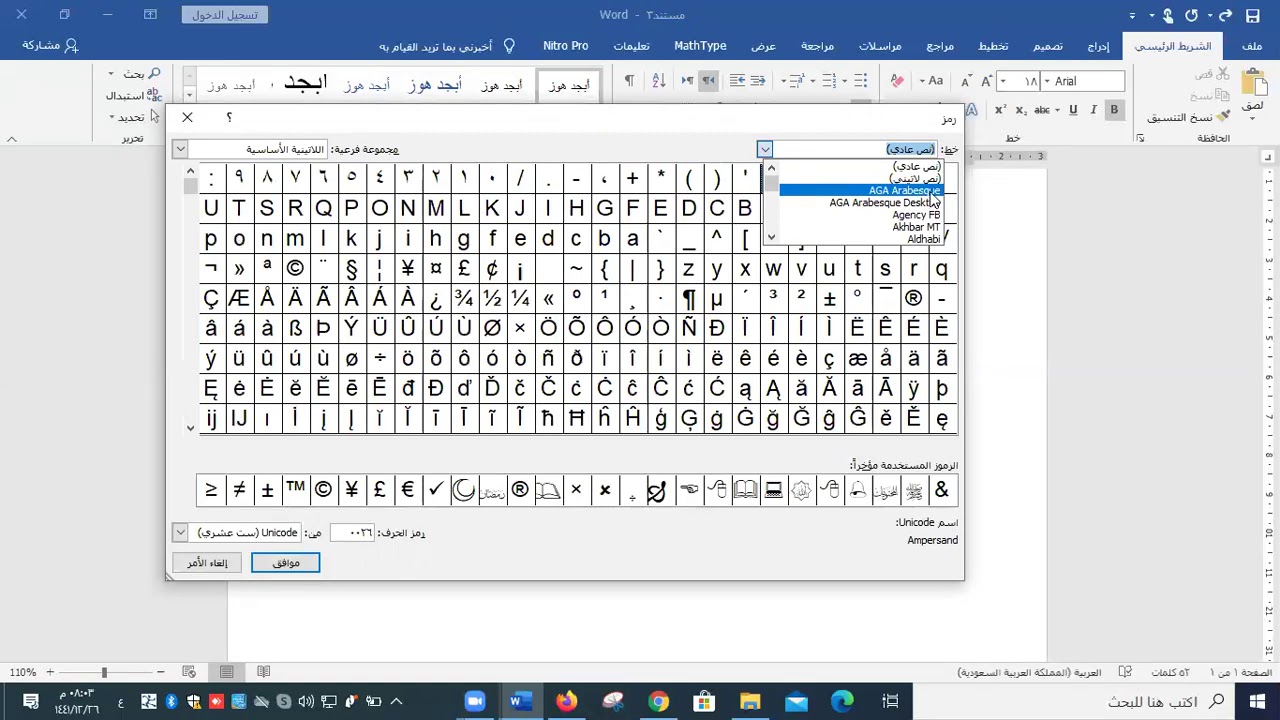Select Akhbar MT font

860,227
